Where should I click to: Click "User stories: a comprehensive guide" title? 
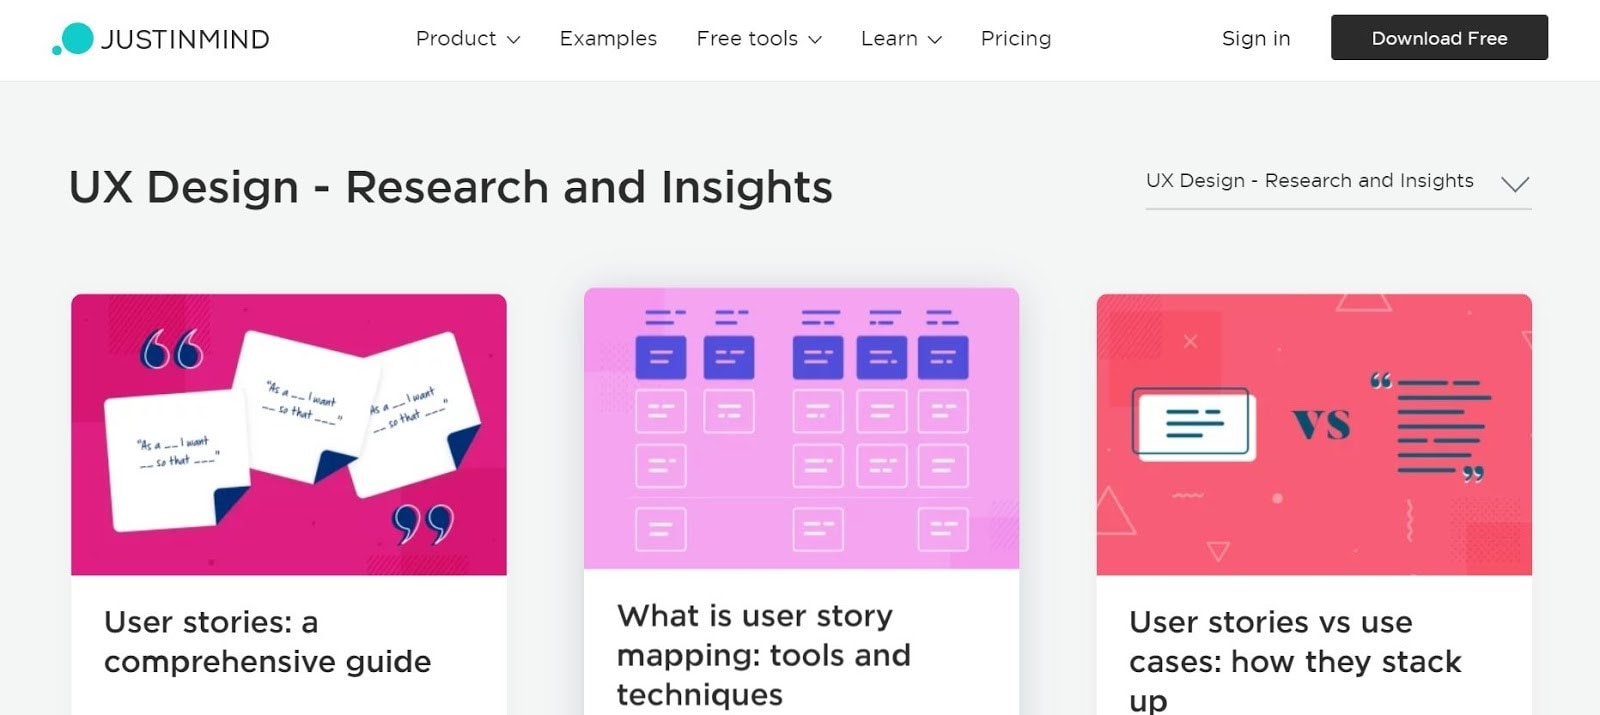268,642
